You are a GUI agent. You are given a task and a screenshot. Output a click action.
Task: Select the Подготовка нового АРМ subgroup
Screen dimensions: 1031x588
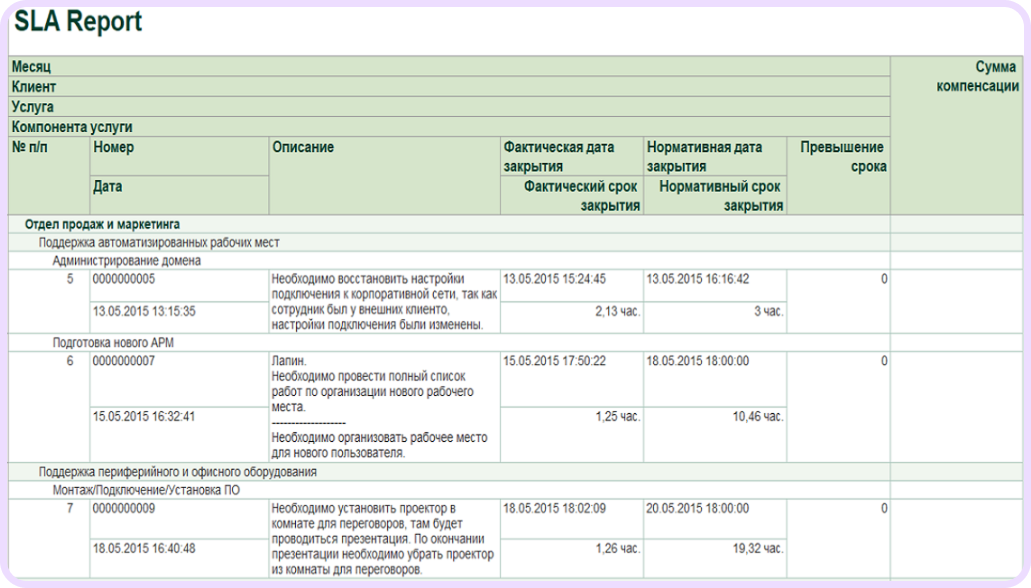(114, 343)
